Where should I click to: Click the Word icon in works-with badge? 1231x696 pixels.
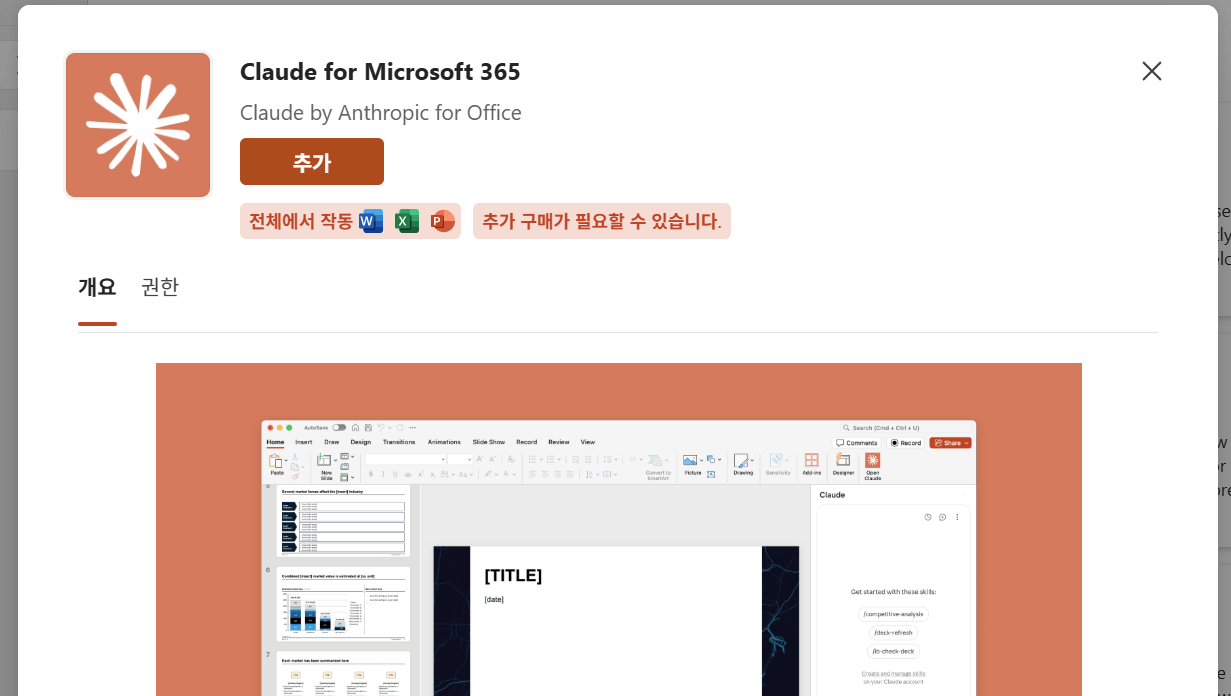pyautogui.click(x=371, y=221)
